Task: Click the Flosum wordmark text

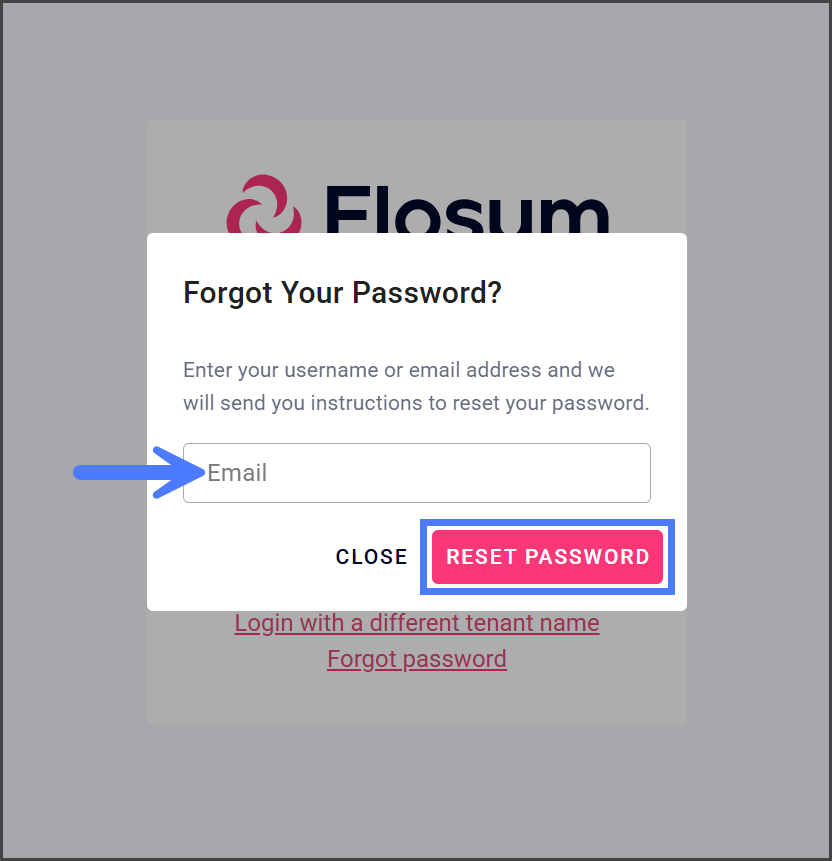Action: [466, 211]
